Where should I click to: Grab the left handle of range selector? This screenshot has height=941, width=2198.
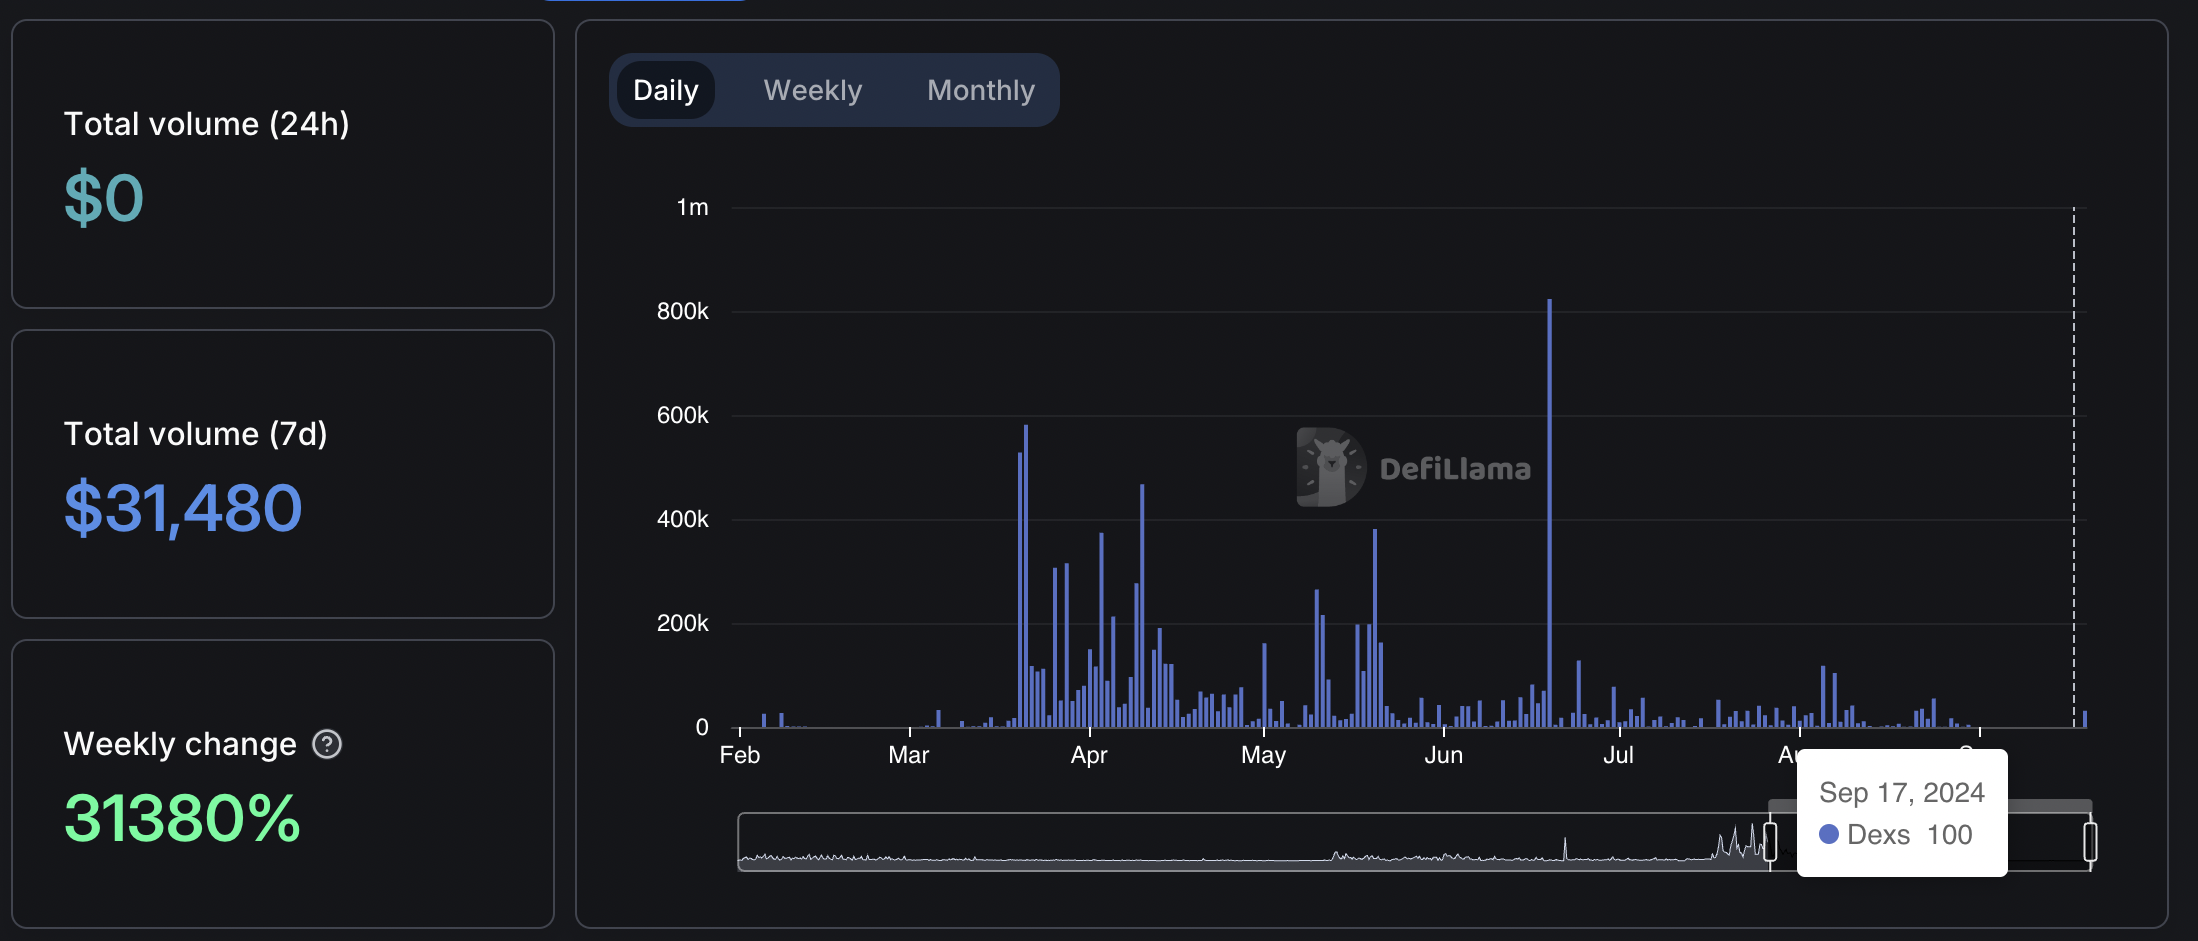pos(1770,842)
